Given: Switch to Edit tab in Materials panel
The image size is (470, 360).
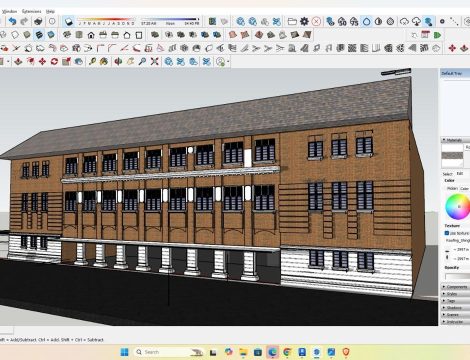Looking at the screenshot, I should tap(460, 174).
